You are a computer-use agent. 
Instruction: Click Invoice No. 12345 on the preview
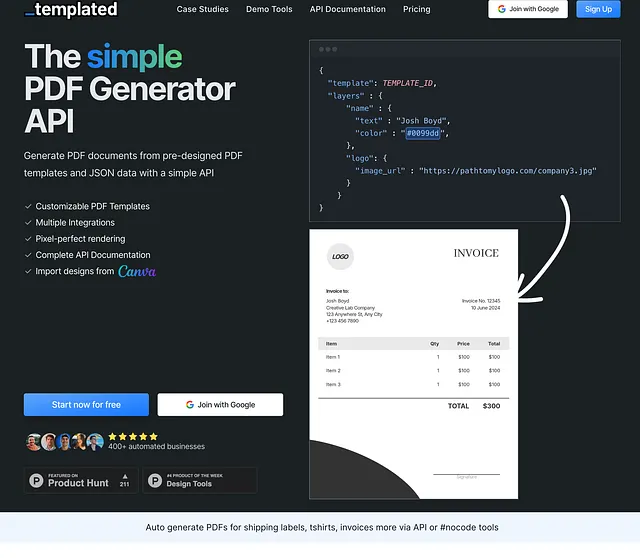481,301
